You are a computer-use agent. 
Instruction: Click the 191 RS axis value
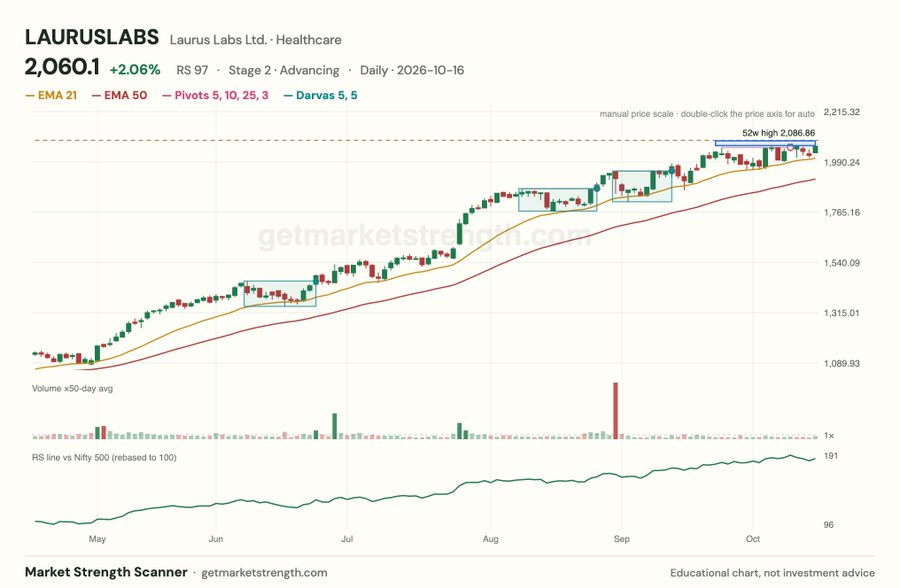coord(831,456)
